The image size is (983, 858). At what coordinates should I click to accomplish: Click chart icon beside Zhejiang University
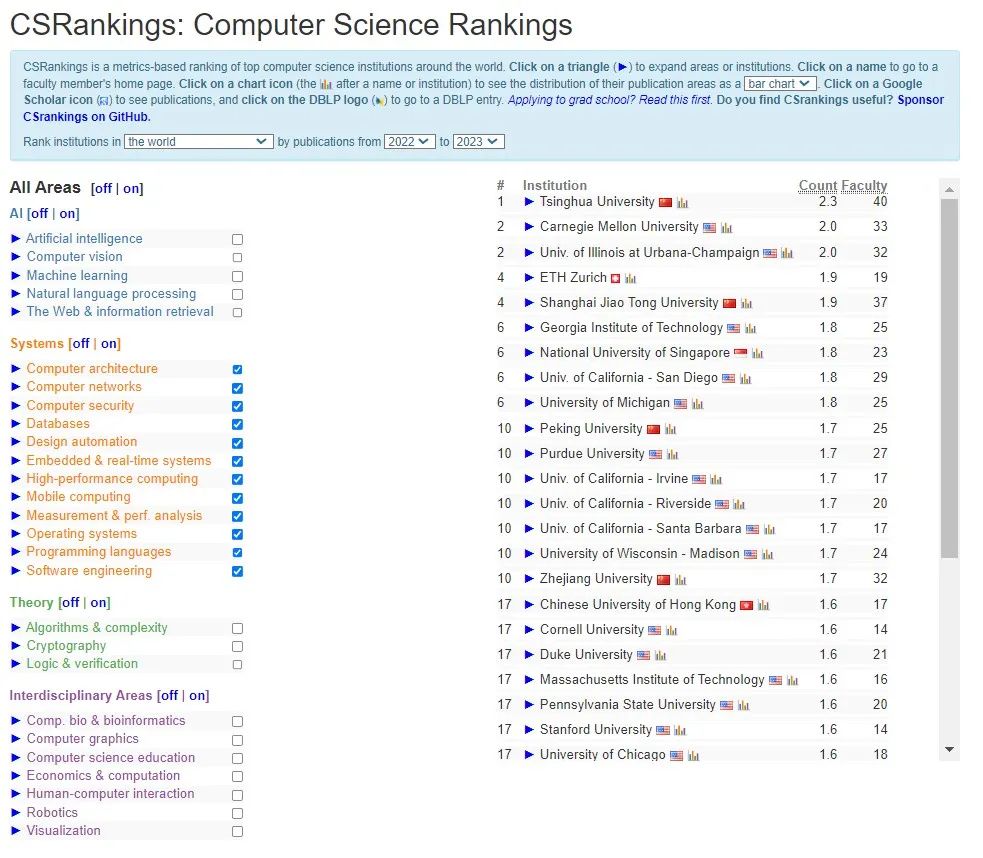point(681,580)
